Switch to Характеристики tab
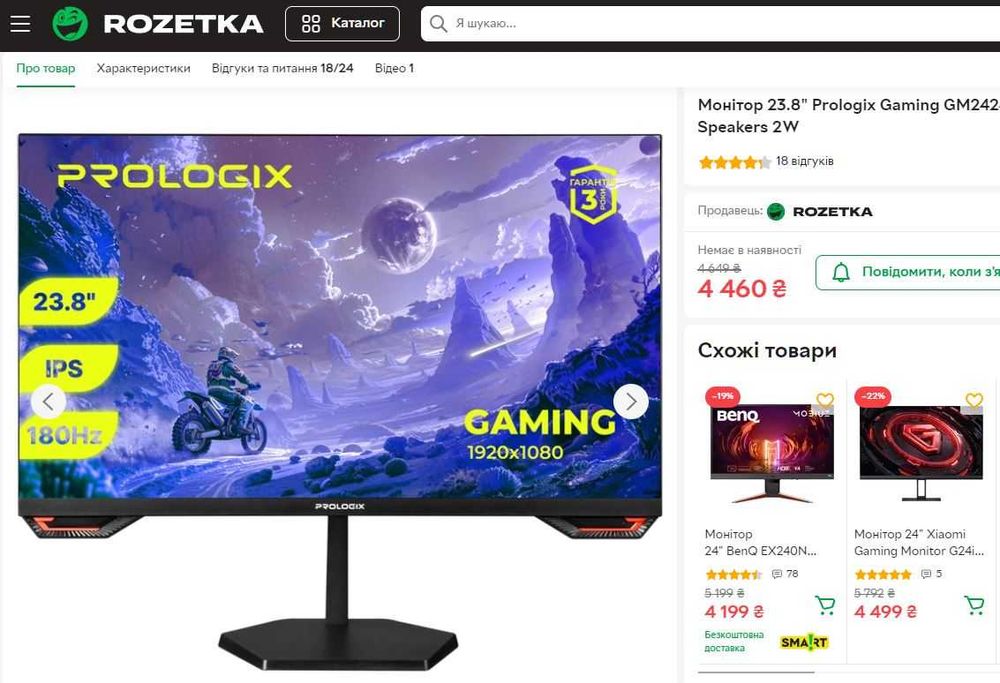 tap(143, 68)
